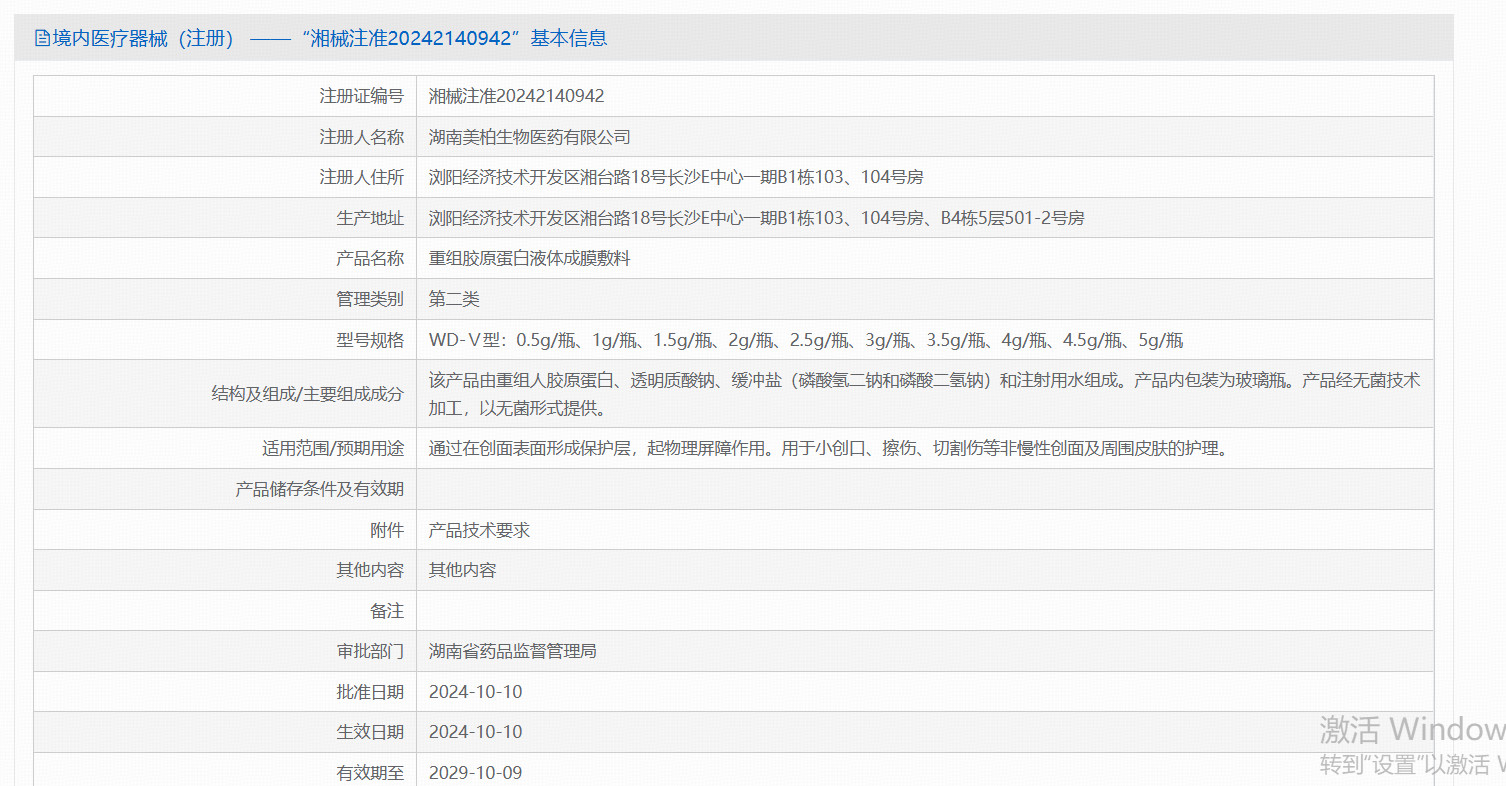Click the WD-V型 model specification text

805,340
